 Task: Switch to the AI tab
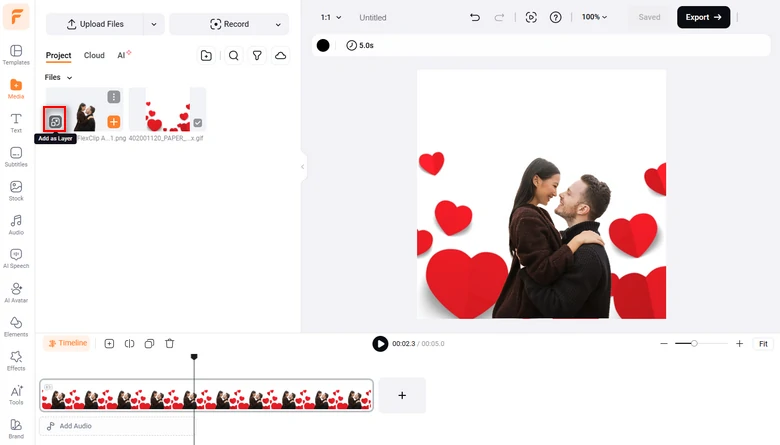[123, 55]
